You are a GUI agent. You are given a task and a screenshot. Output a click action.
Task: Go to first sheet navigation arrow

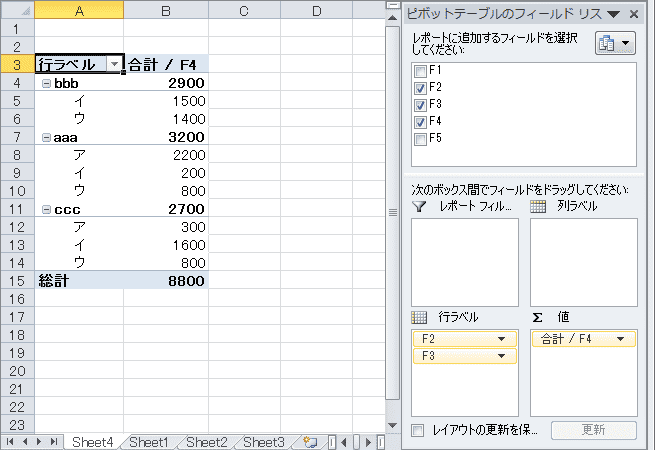[10, 442]
